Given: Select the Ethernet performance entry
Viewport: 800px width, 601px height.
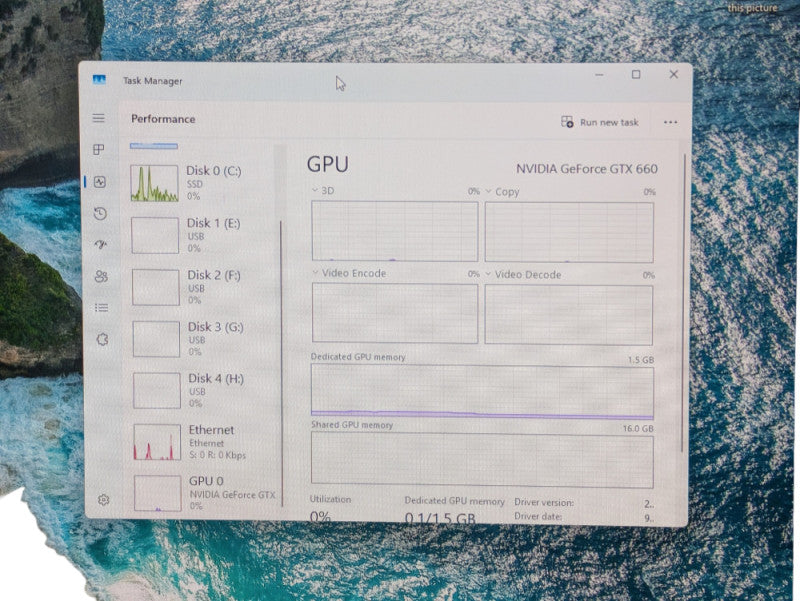Looking at the screenshot, I should click(x=204, y=442).
